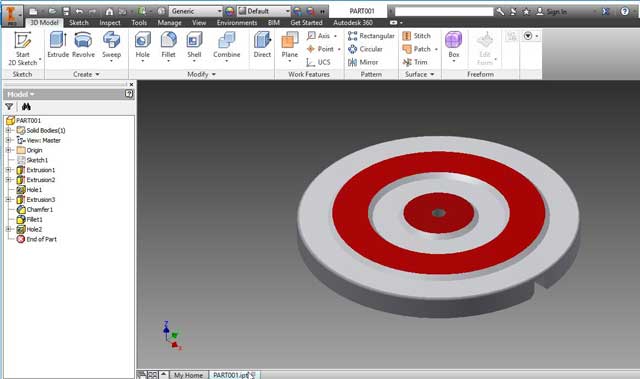Switch to the Manage ribbon tab
The image size is (640, 379).
click(169, 23)
